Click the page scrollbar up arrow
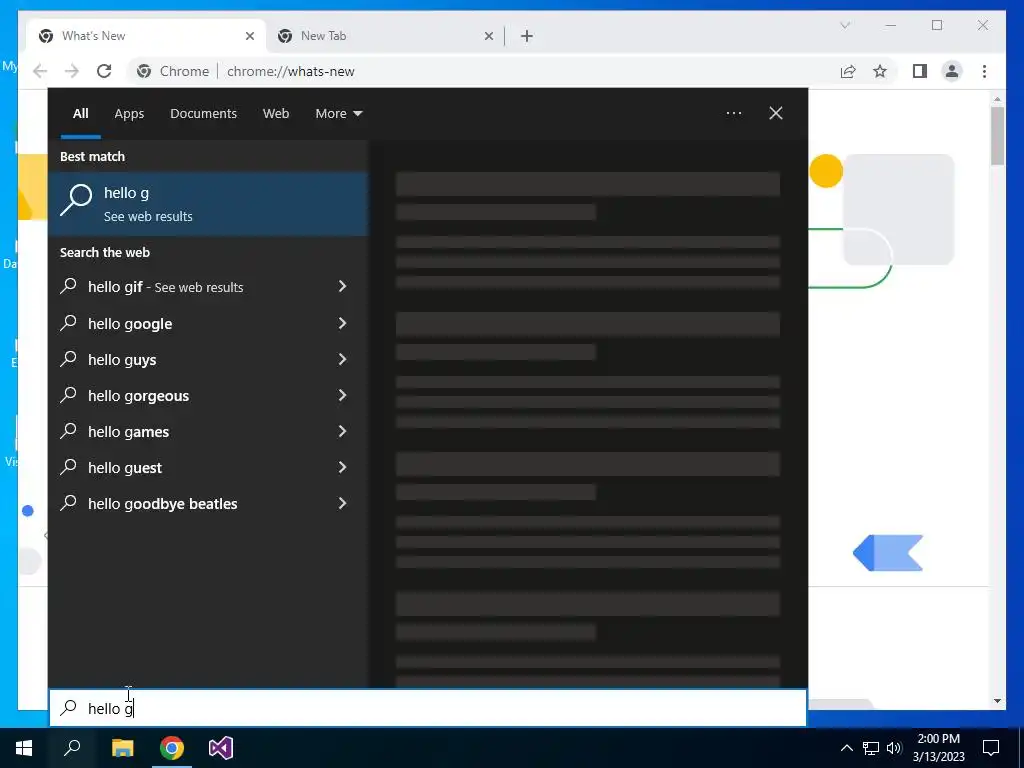The image size is (1024, 768). click(x=997, y=99)
